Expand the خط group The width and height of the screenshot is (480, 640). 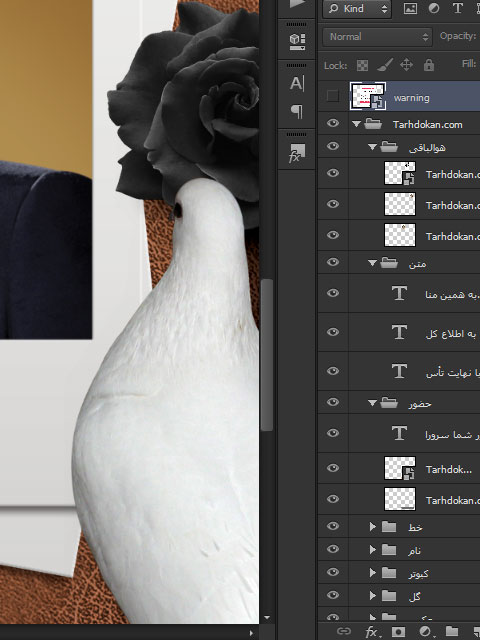point(372,527)
